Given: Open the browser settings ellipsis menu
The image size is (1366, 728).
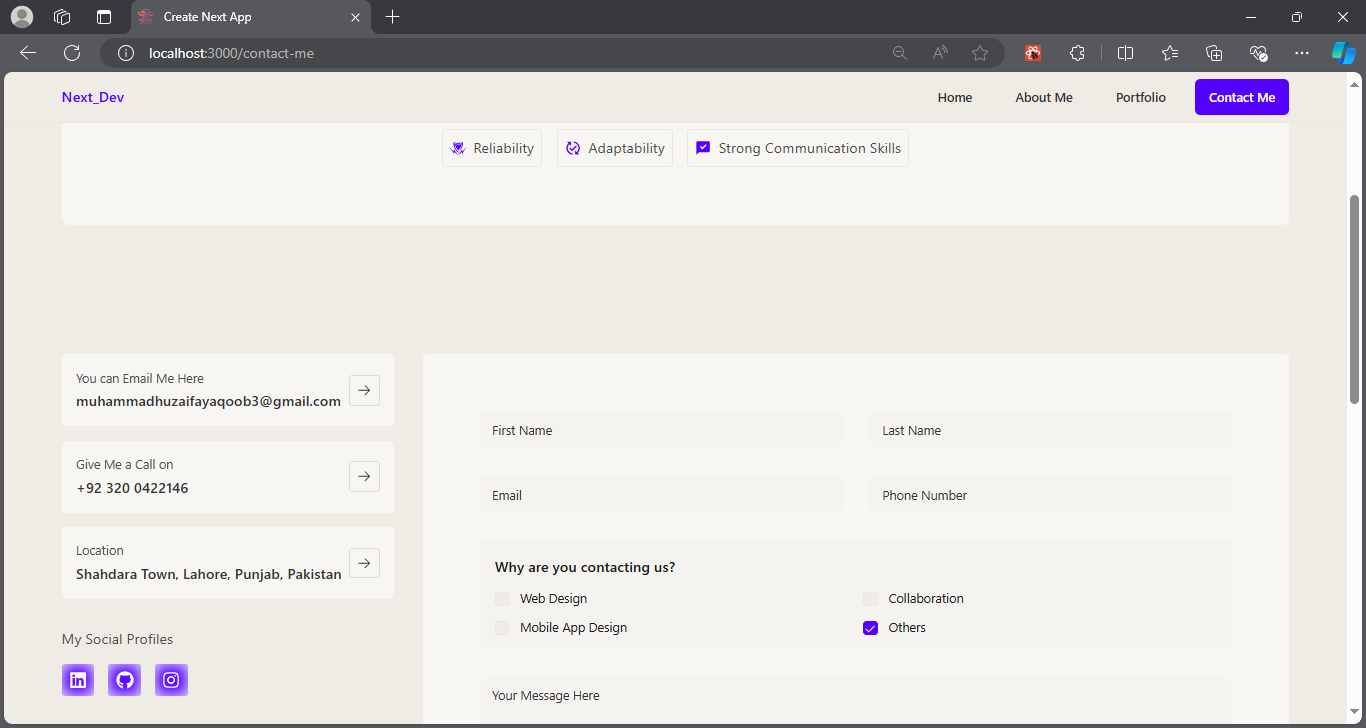Looking at the screenshot, I should (1301, 53).
